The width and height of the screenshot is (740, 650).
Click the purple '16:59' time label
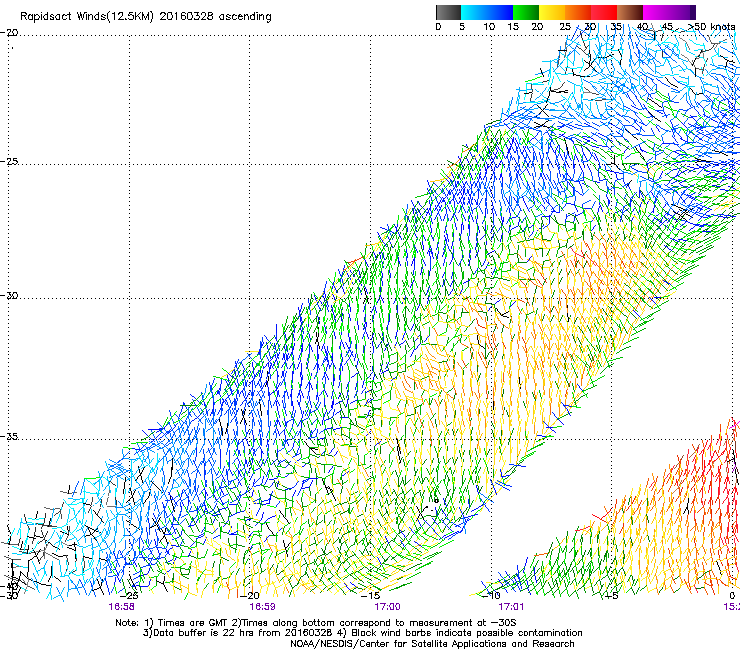262,607
